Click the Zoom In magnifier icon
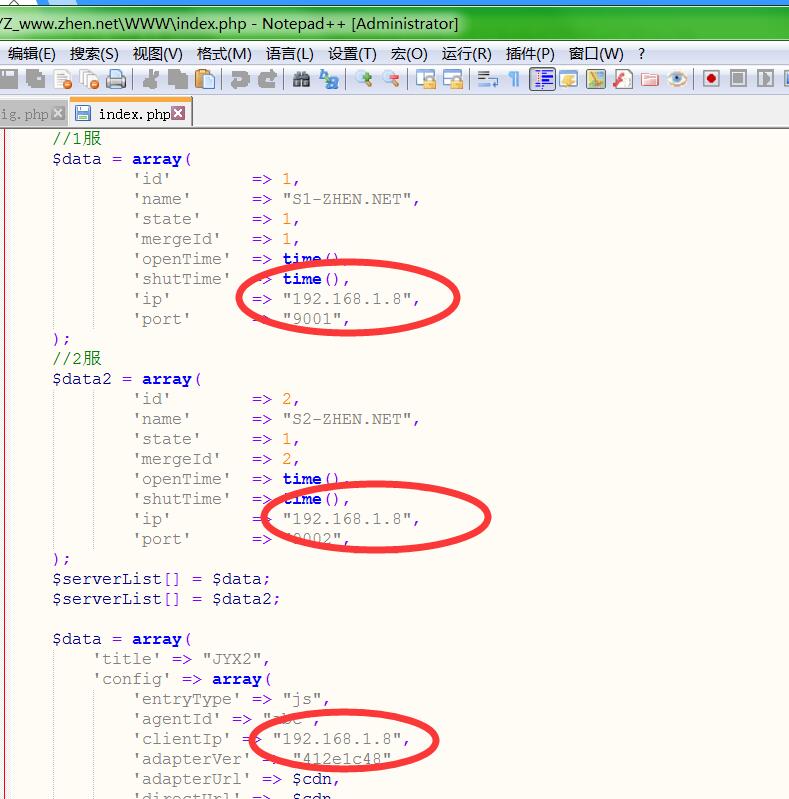The height and width of the screenshot is (799, 789). 364,79
